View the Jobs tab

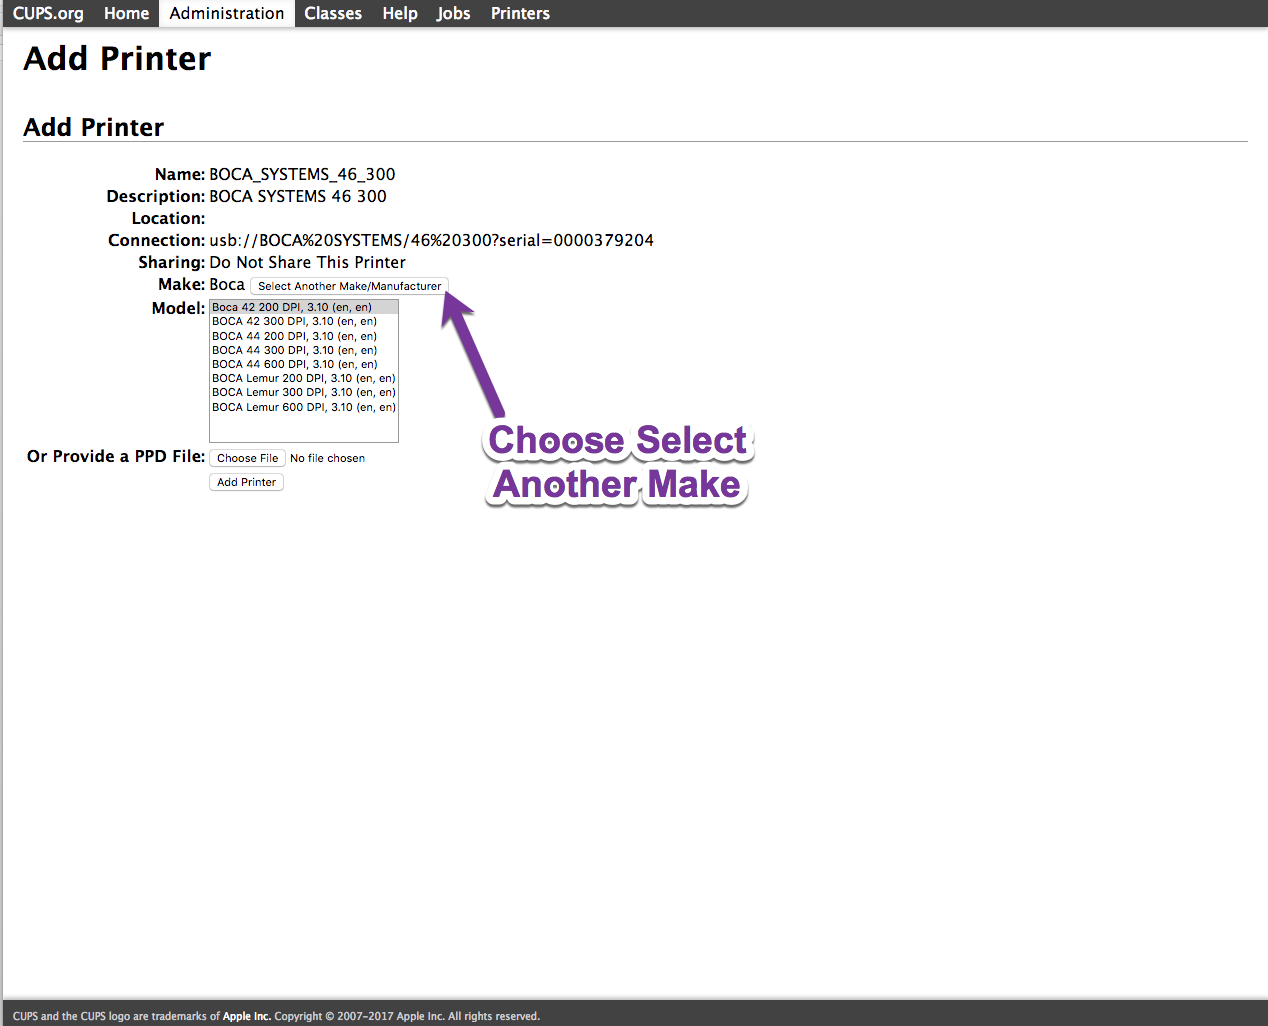453,13
